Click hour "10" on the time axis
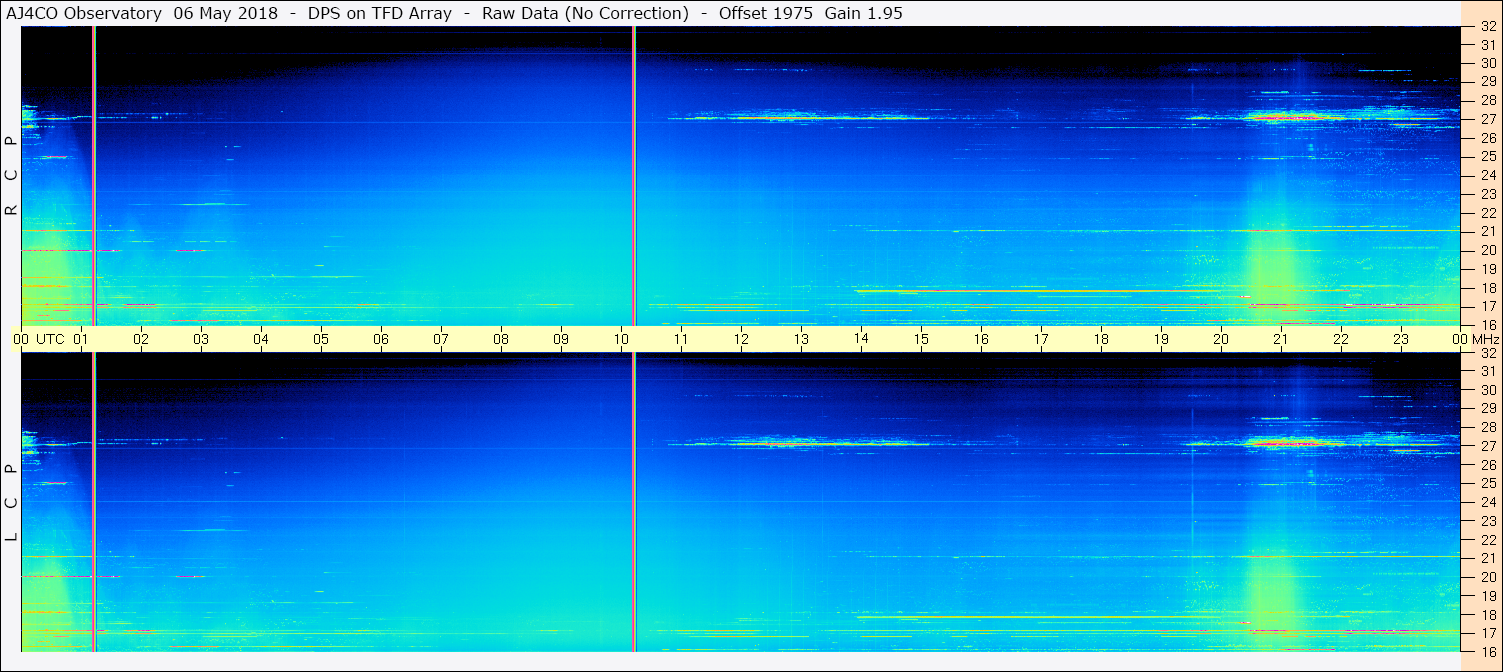 coord(621,339)
